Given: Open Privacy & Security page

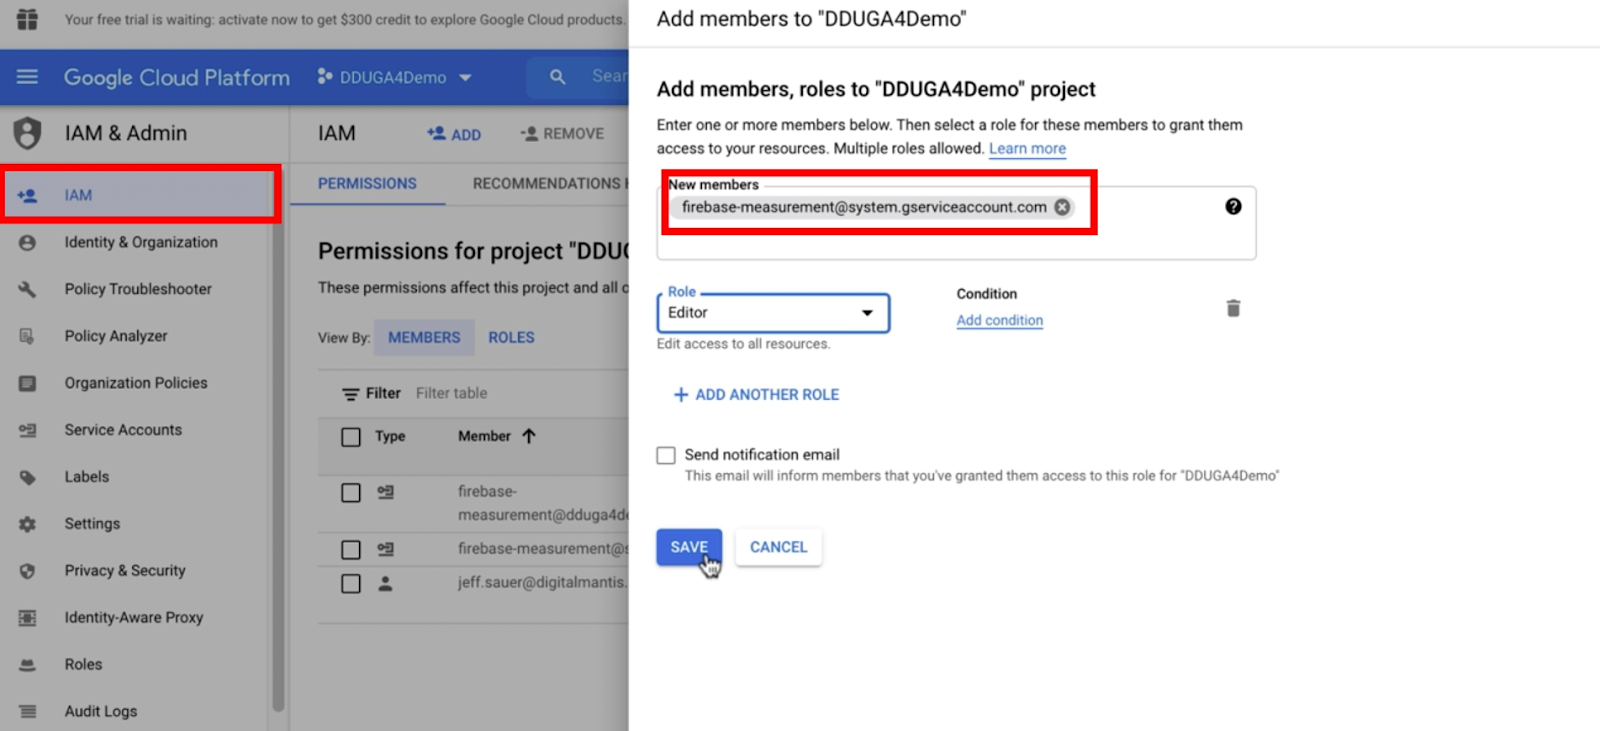Looking at the screenshot, I should (x=136, y=571).
